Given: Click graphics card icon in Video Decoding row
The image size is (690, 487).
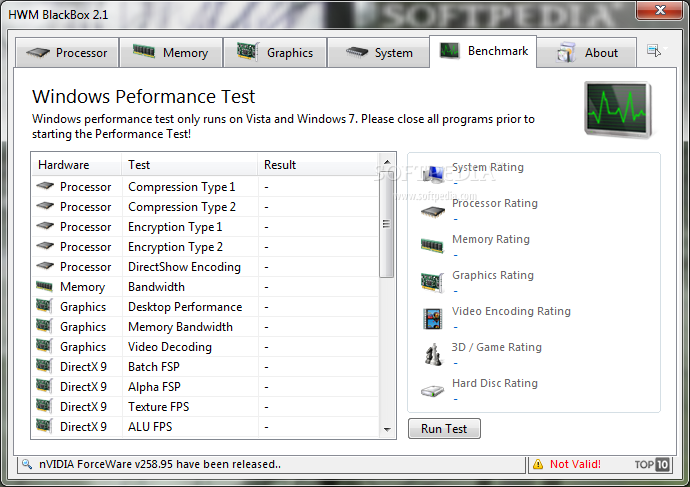Looking at the screenshot, I should click(x=44, y=346).
